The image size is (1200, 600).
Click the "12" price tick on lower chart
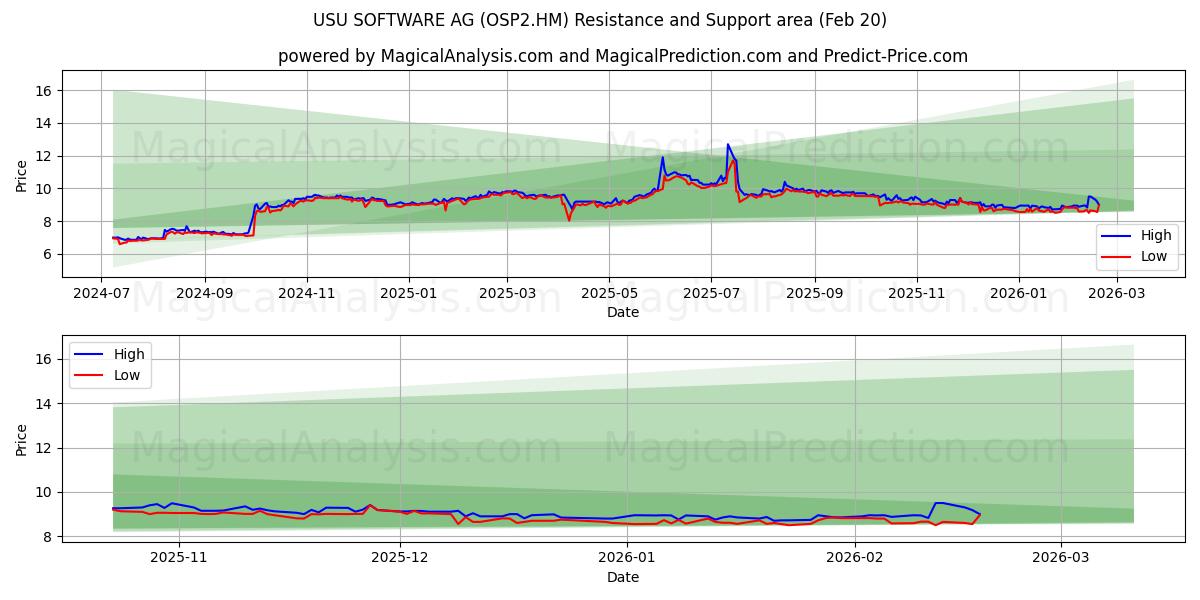43,448
